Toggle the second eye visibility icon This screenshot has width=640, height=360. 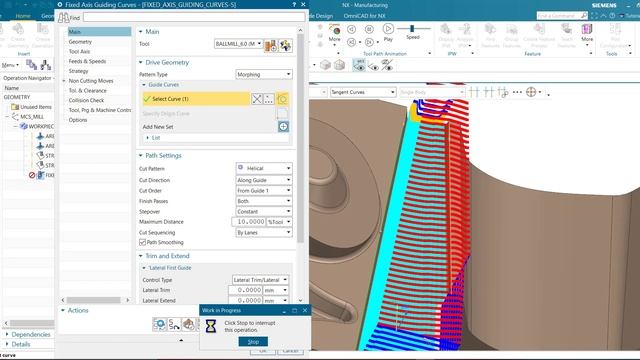pos(373,66)
